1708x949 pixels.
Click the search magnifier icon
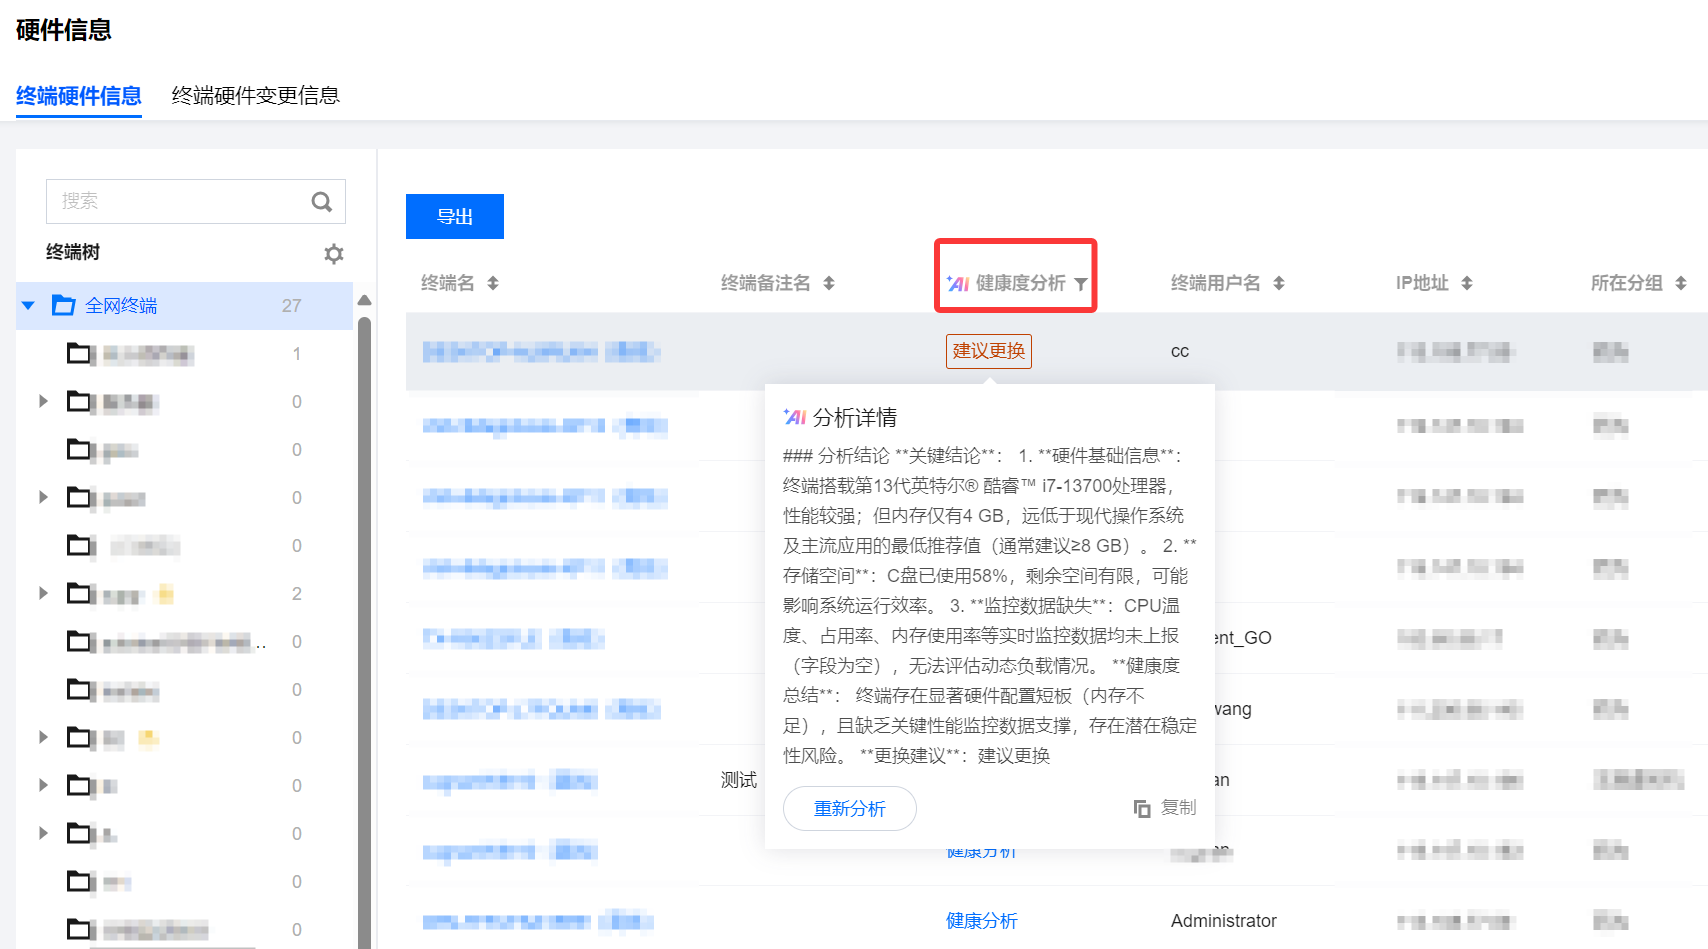pos(321,202)
